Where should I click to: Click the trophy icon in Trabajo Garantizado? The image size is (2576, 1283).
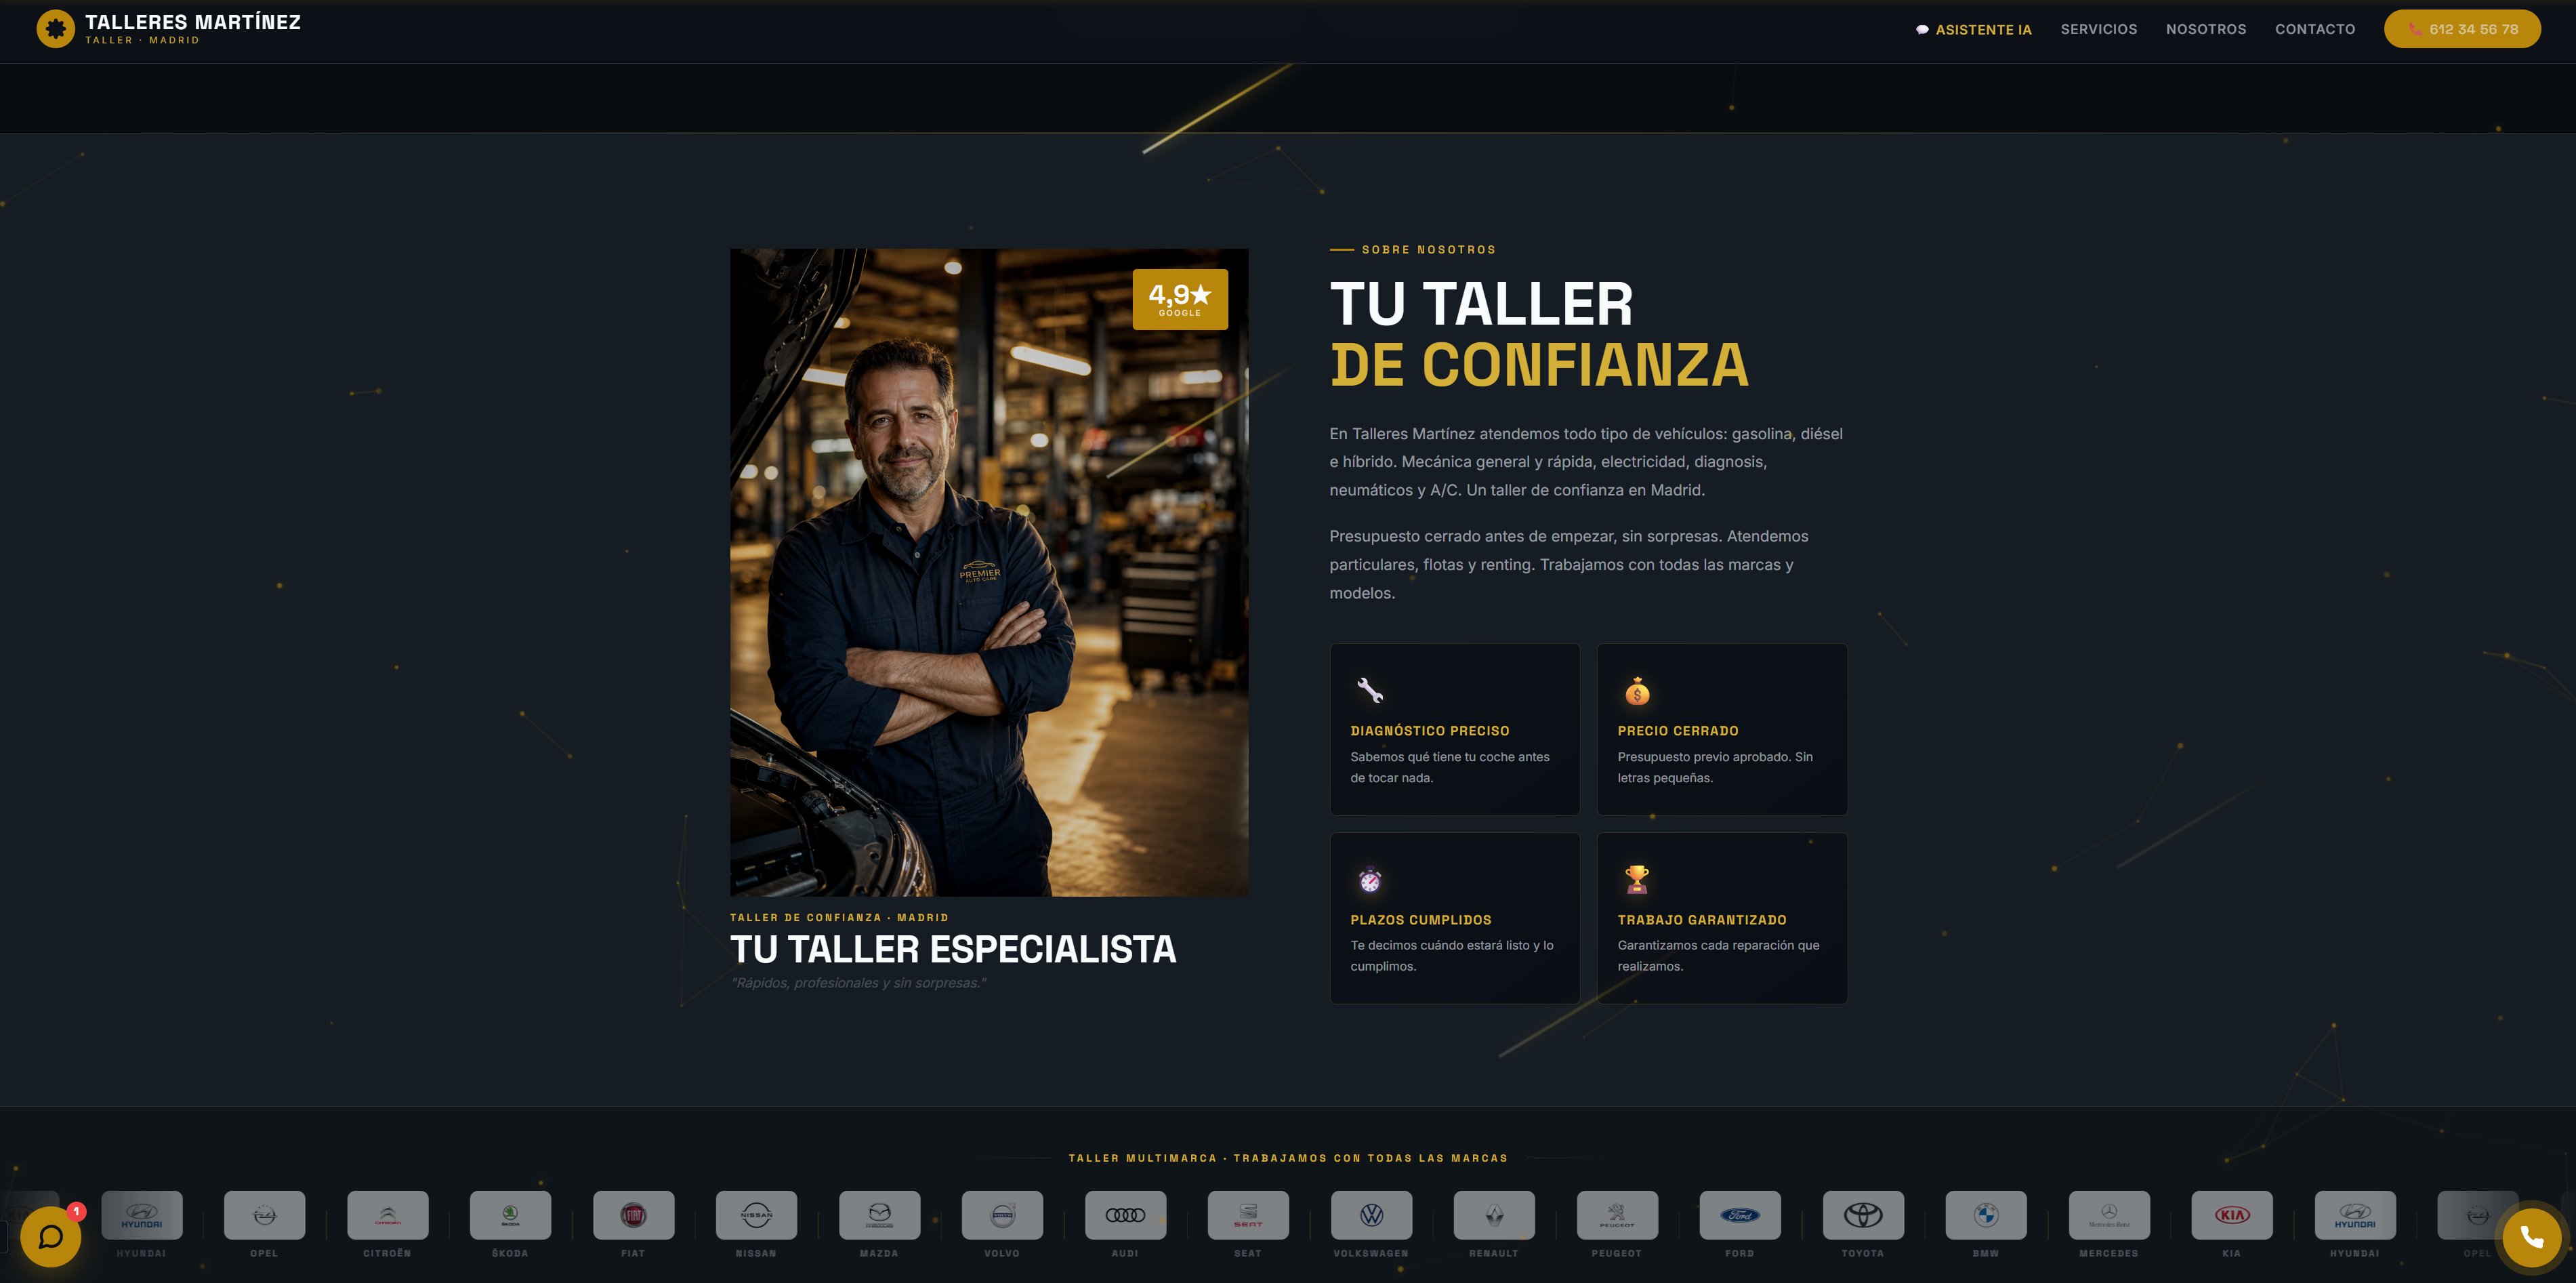point(1637,879)
